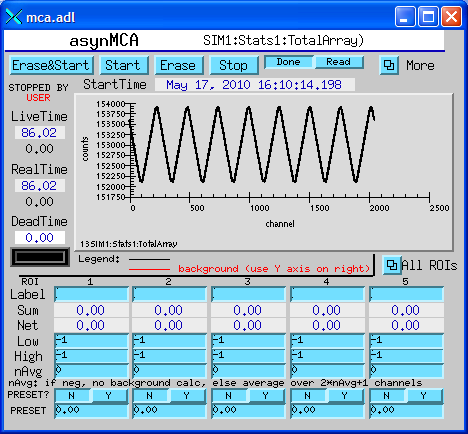Click the ROI 5 PRESET value field

[407, 411]
